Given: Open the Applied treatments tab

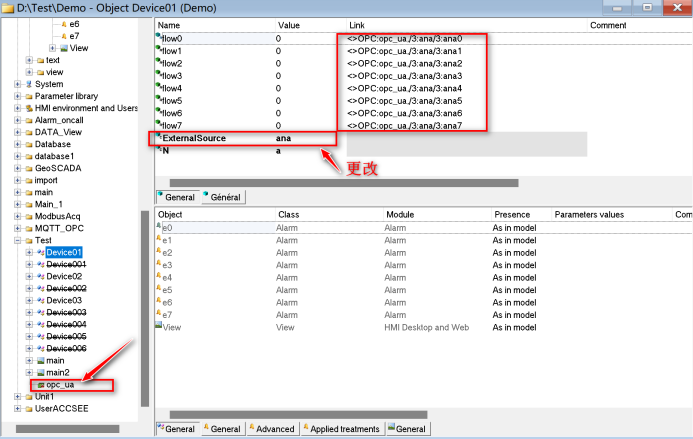Looking at the screenshot, I should (343, 429).
